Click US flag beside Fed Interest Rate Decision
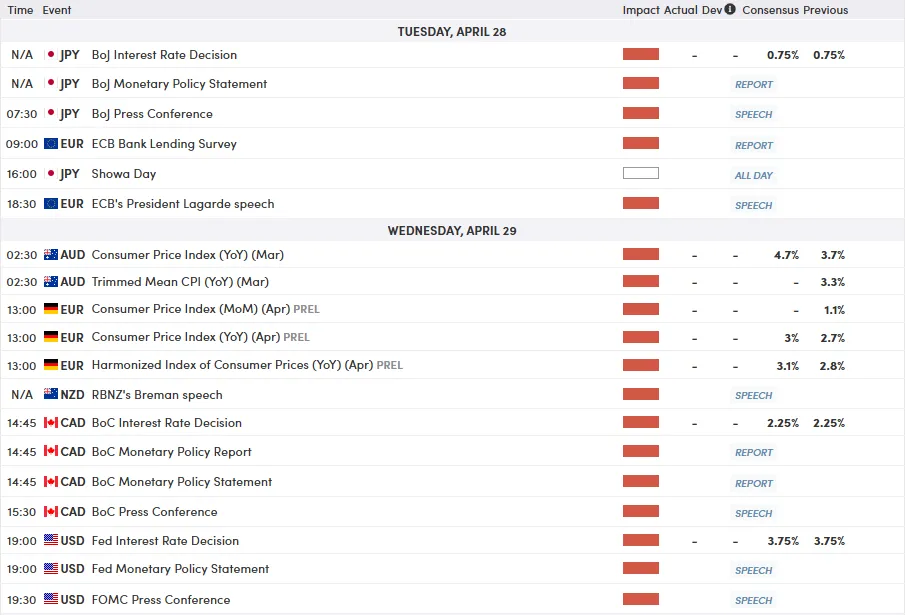 (x=51, y=540)
